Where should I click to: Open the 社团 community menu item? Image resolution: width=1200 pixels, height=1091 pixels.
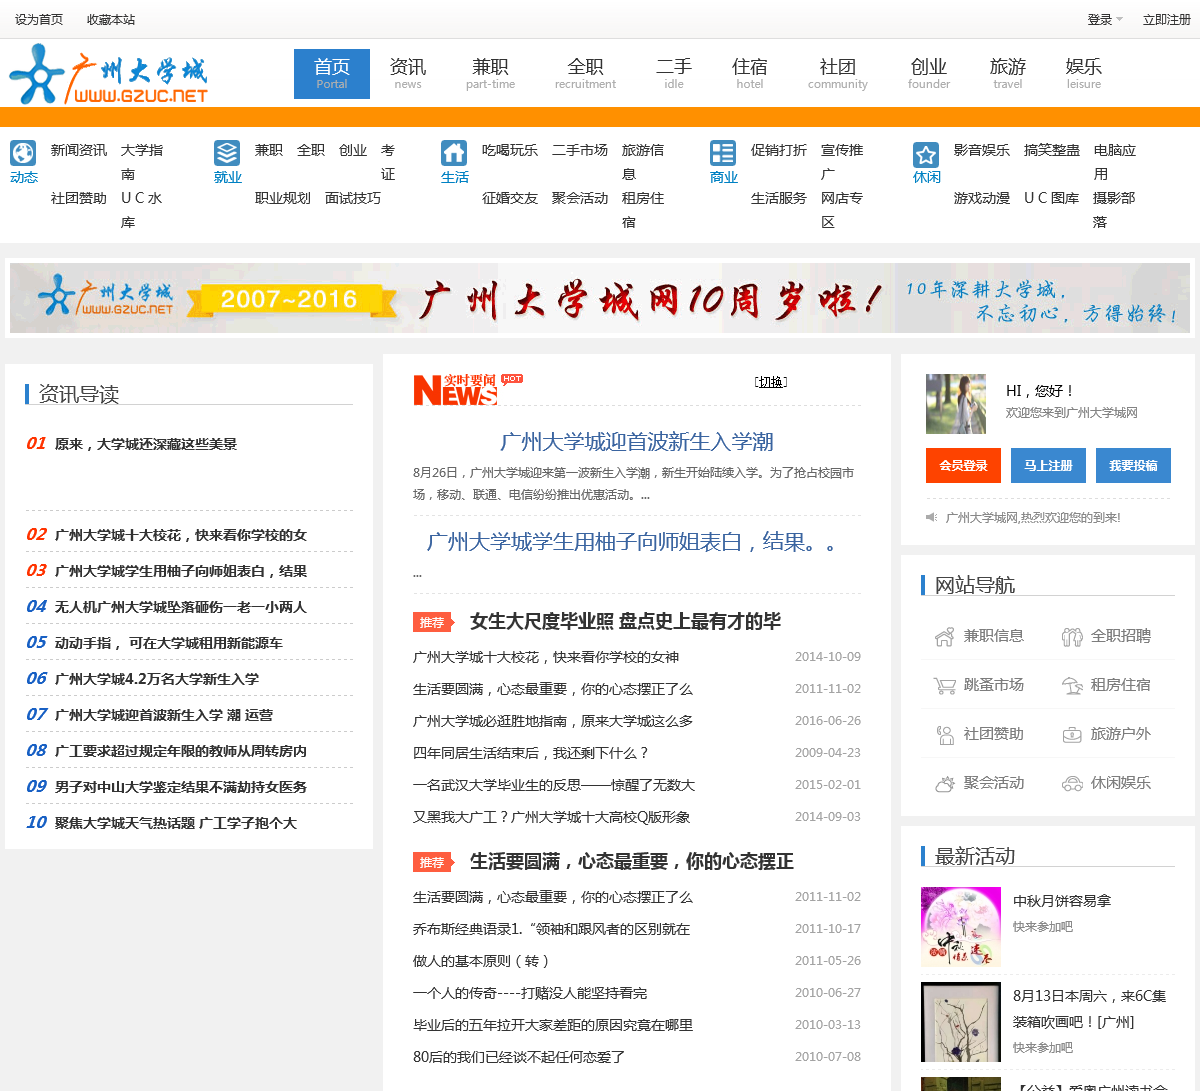[837, 74]
